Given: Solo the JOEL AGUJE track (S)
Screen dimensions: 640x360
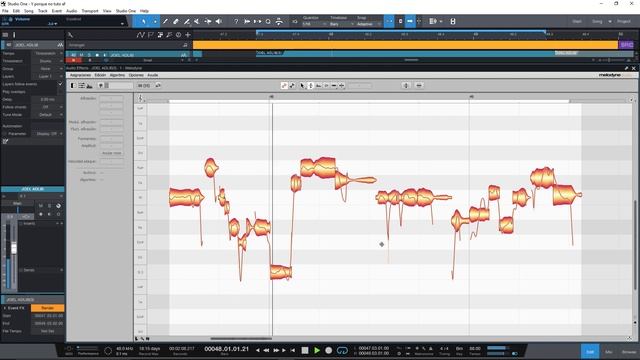Looking at the screenshot, I should pyautogui.click(x=89, y=55).
